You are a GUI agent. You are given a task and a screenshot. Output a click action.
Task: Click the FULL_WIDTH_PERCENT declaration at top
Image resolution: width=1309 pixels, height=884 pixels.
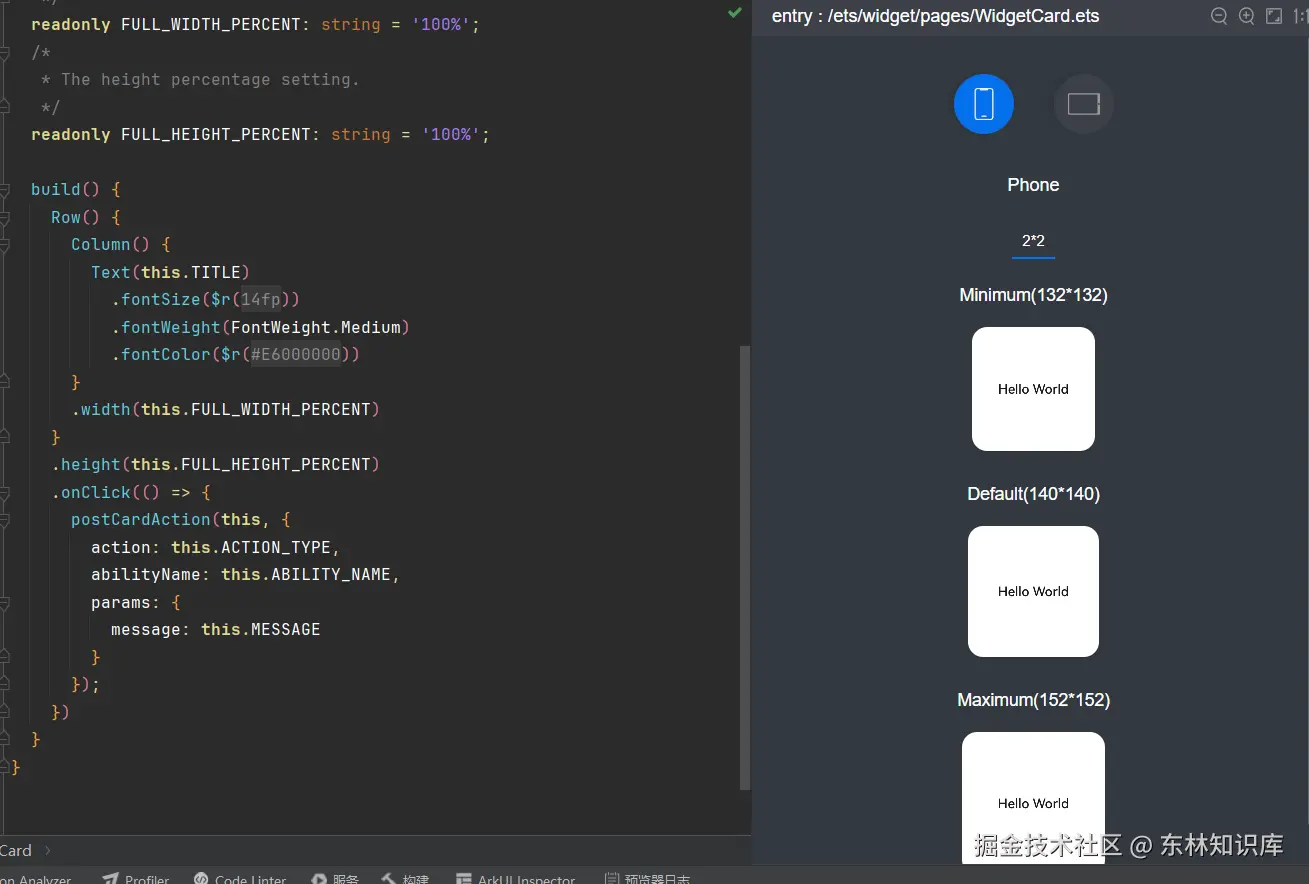coord(255,24)
